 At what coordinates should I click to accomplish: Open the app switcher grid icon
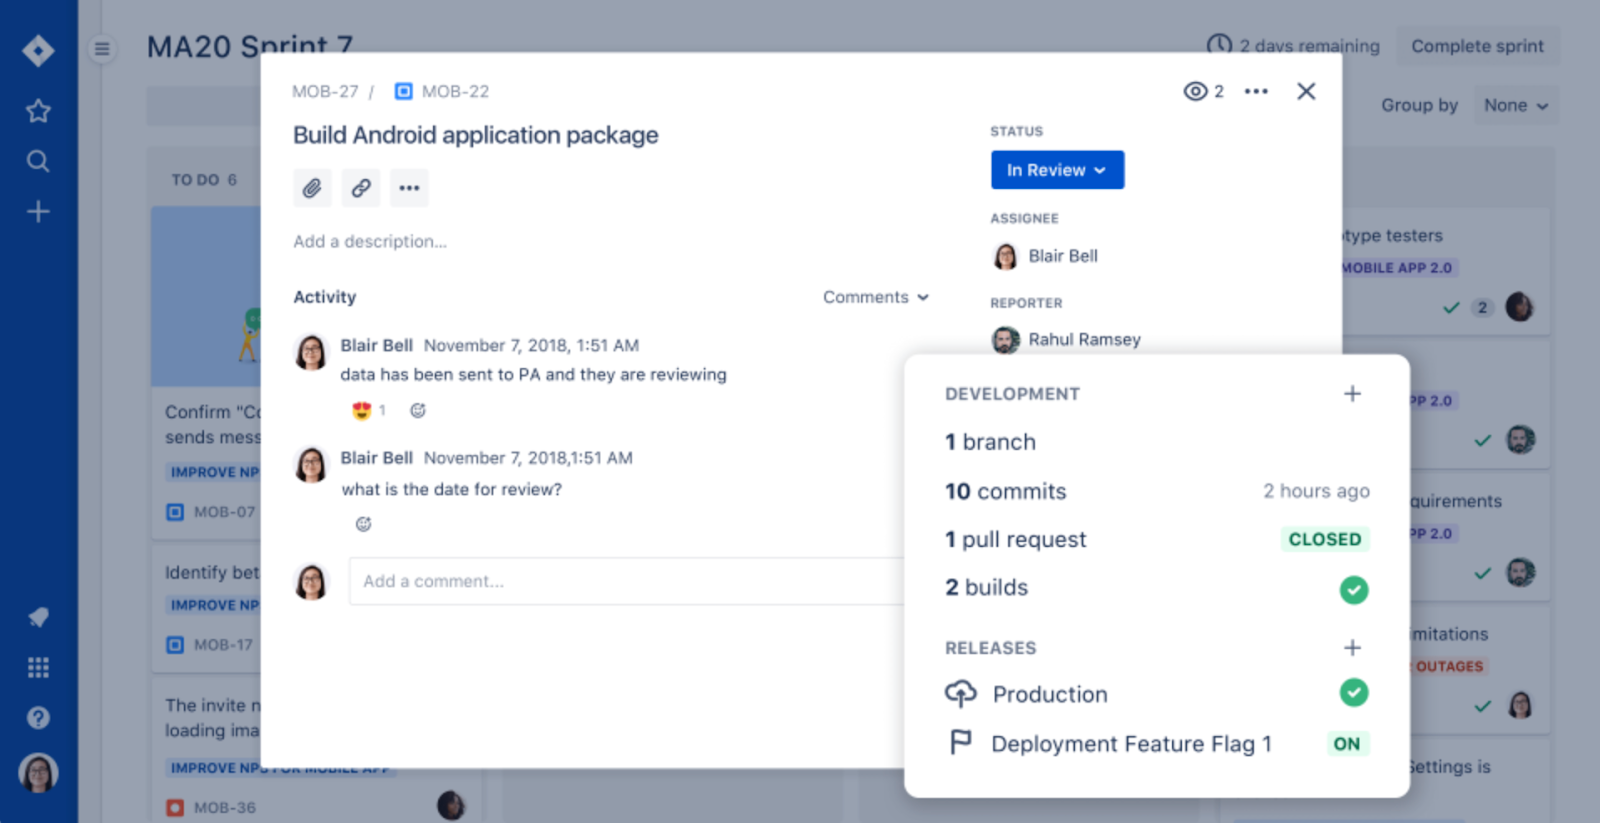pyautogui.click(x=38, y=667)
